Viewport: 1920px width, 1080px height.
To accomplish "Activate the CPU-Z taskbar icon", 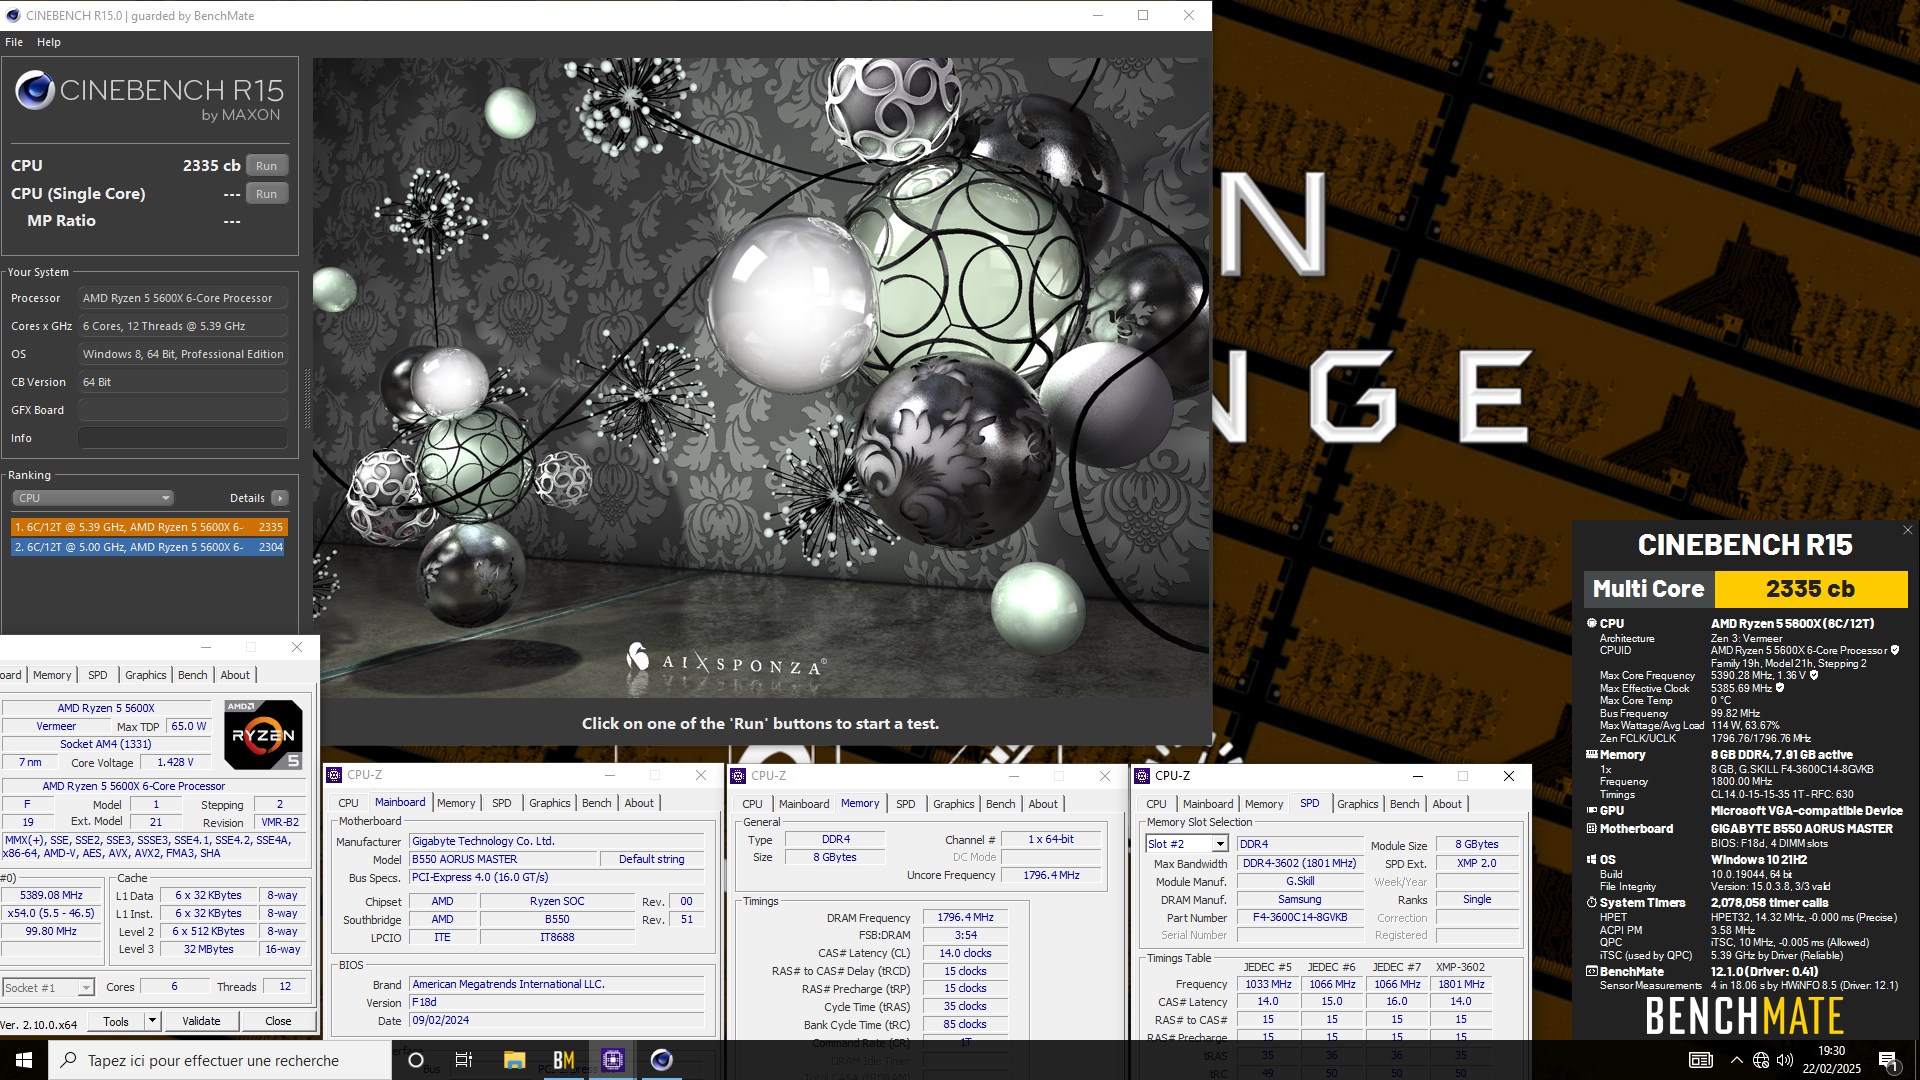I will point(613,1060).
